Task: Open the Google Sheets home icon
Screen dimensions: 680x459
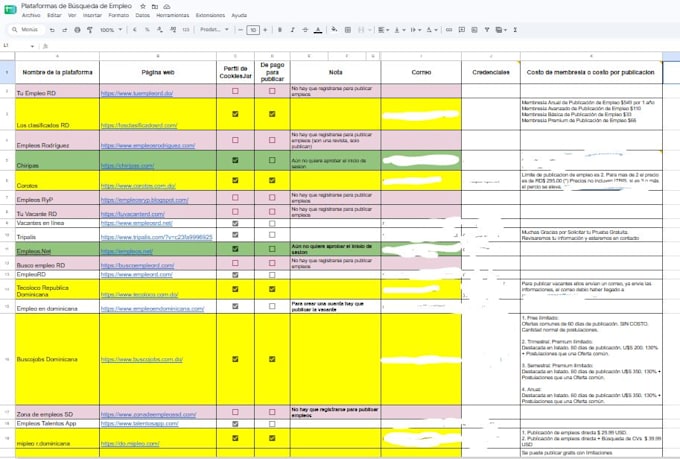Action: click(10, 9)
